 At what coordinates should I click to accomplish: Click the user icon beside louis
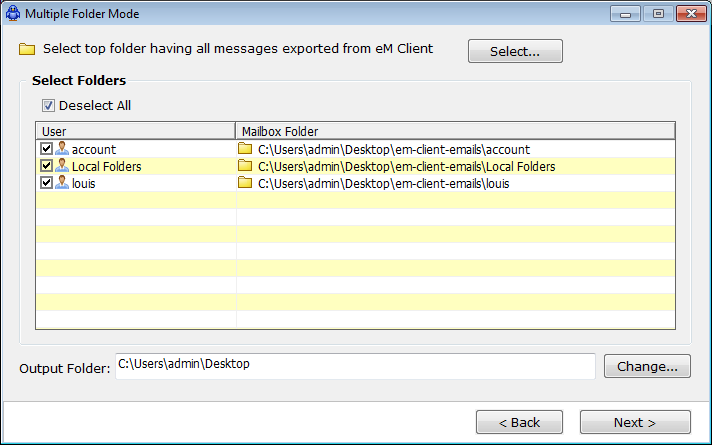coord(62,183)
